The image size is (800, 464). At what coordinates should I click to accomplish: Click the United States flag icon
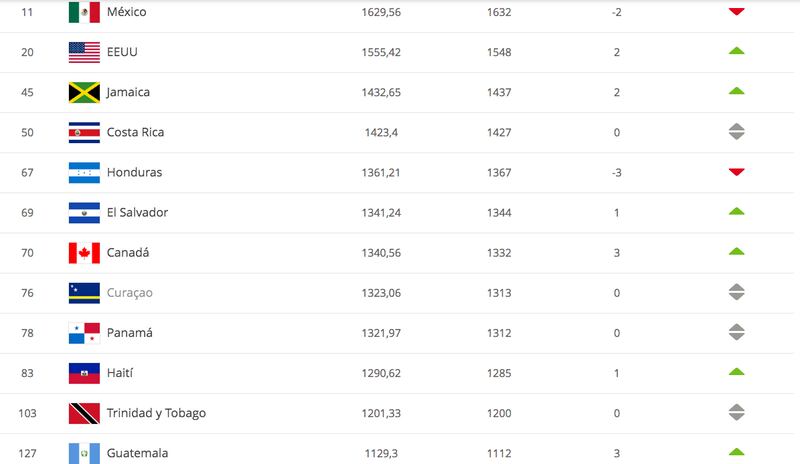(x=84, y=52)
